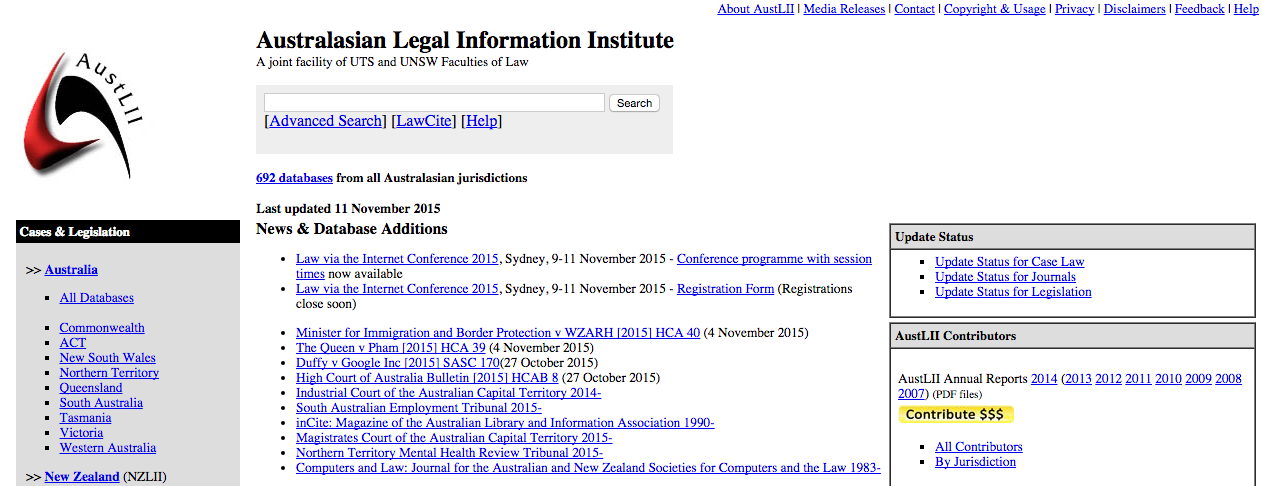Open Update Status for Case Law

(1009, 262)
